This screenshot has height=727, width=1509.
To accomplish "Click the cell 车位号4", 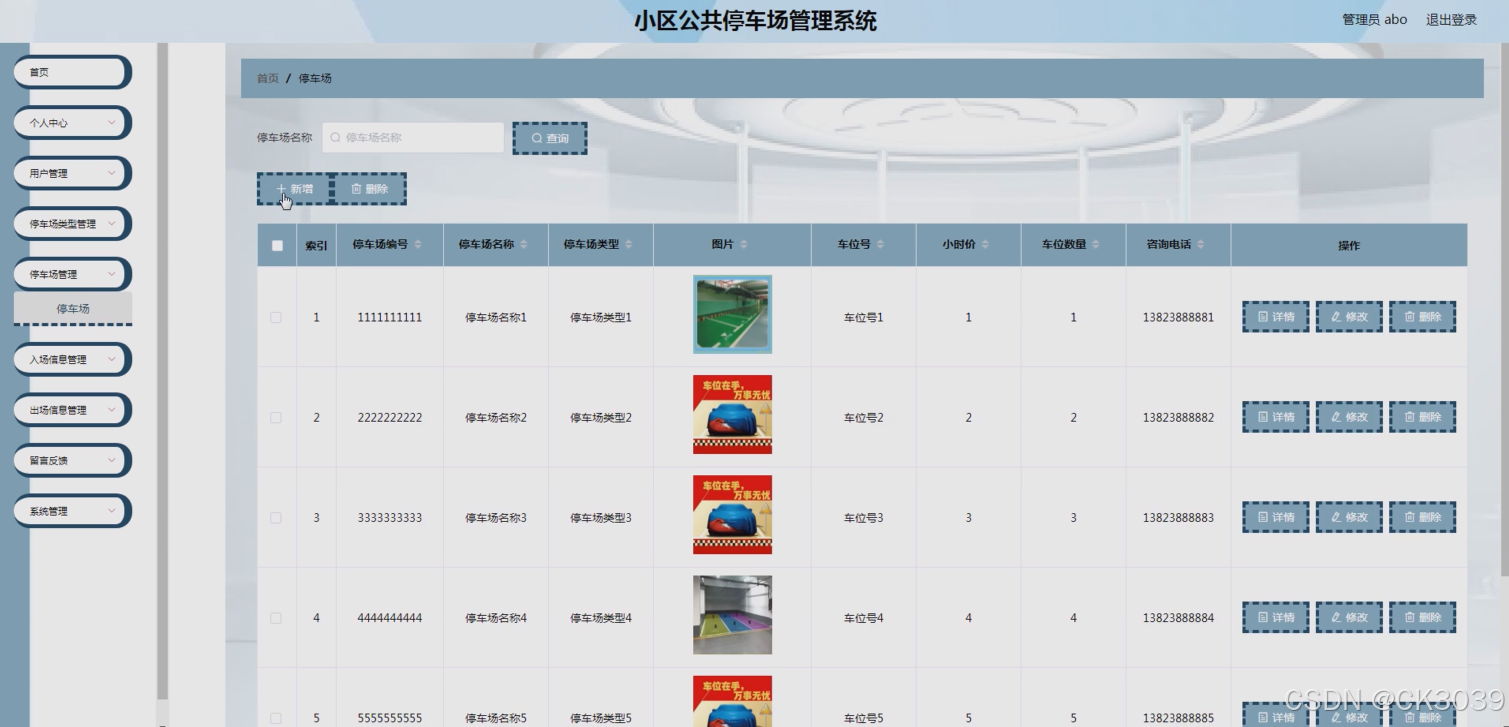I will 863,618.
